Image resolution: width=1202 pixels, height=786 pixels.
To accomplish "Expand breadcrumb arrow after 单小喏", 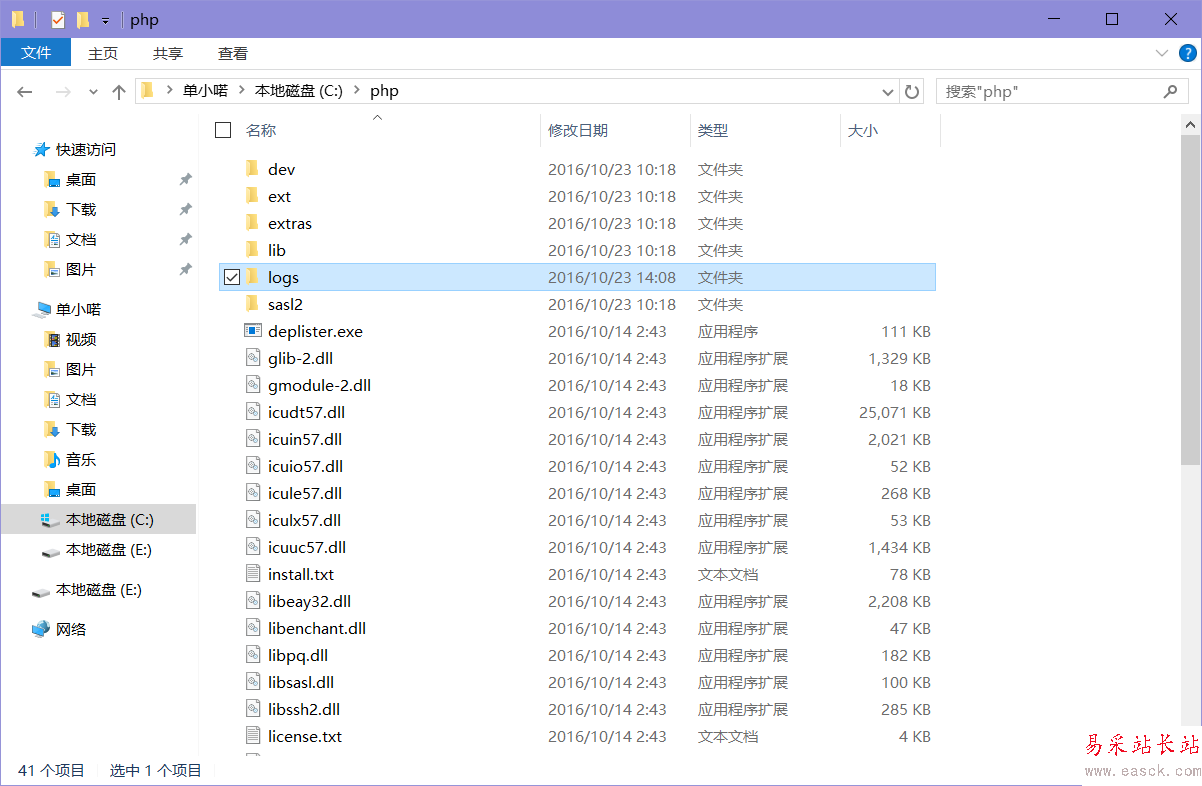I will [242, 91].
